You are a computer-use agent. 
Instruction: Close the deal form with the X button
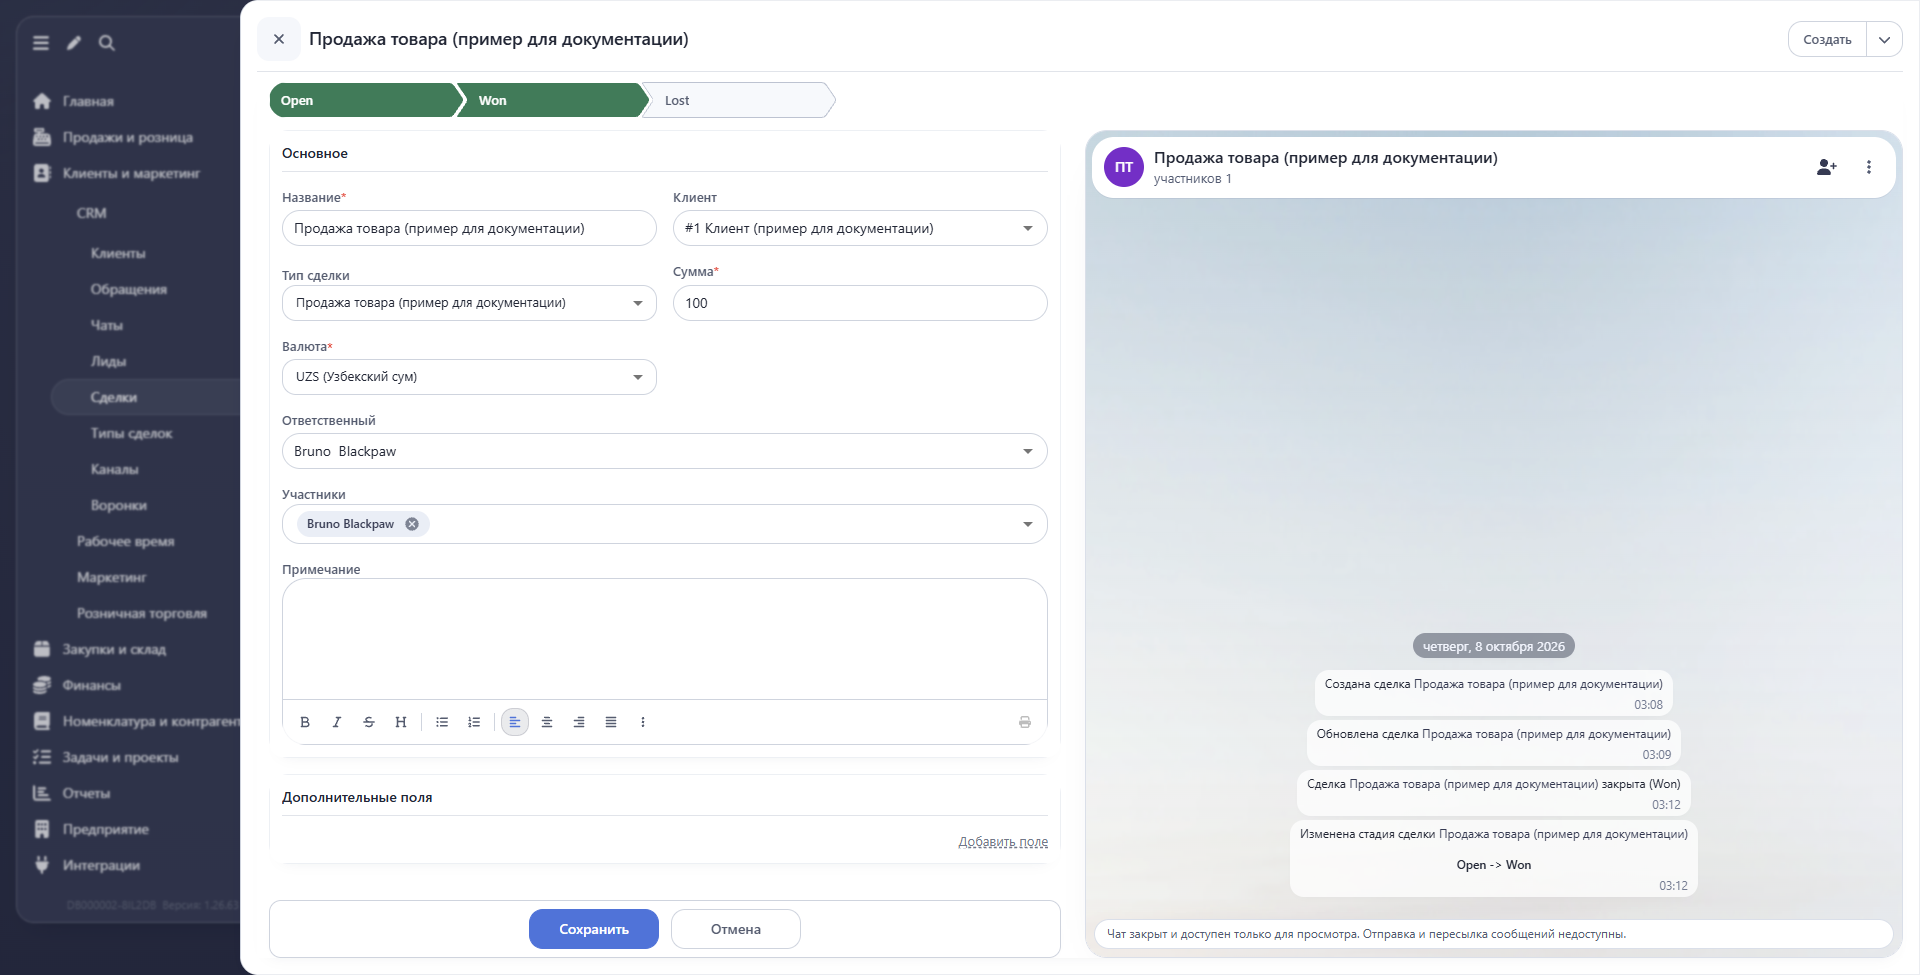pos(279,39)
